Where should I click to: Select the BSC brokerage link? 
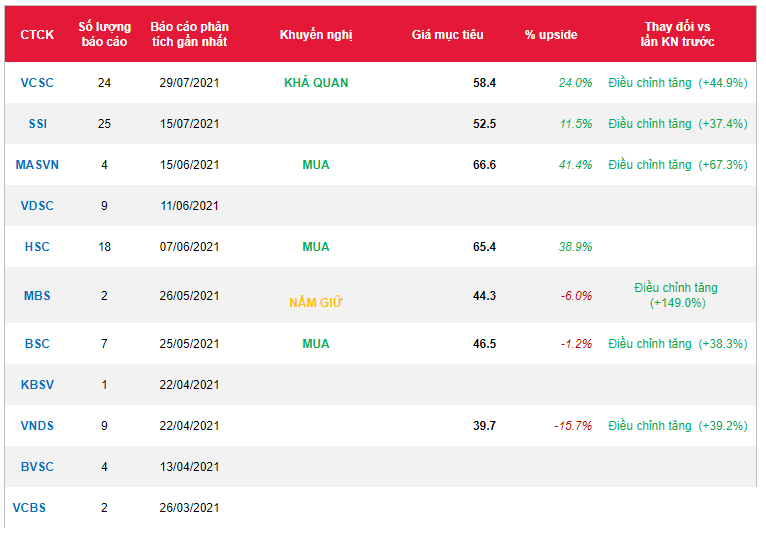[37, 344]
